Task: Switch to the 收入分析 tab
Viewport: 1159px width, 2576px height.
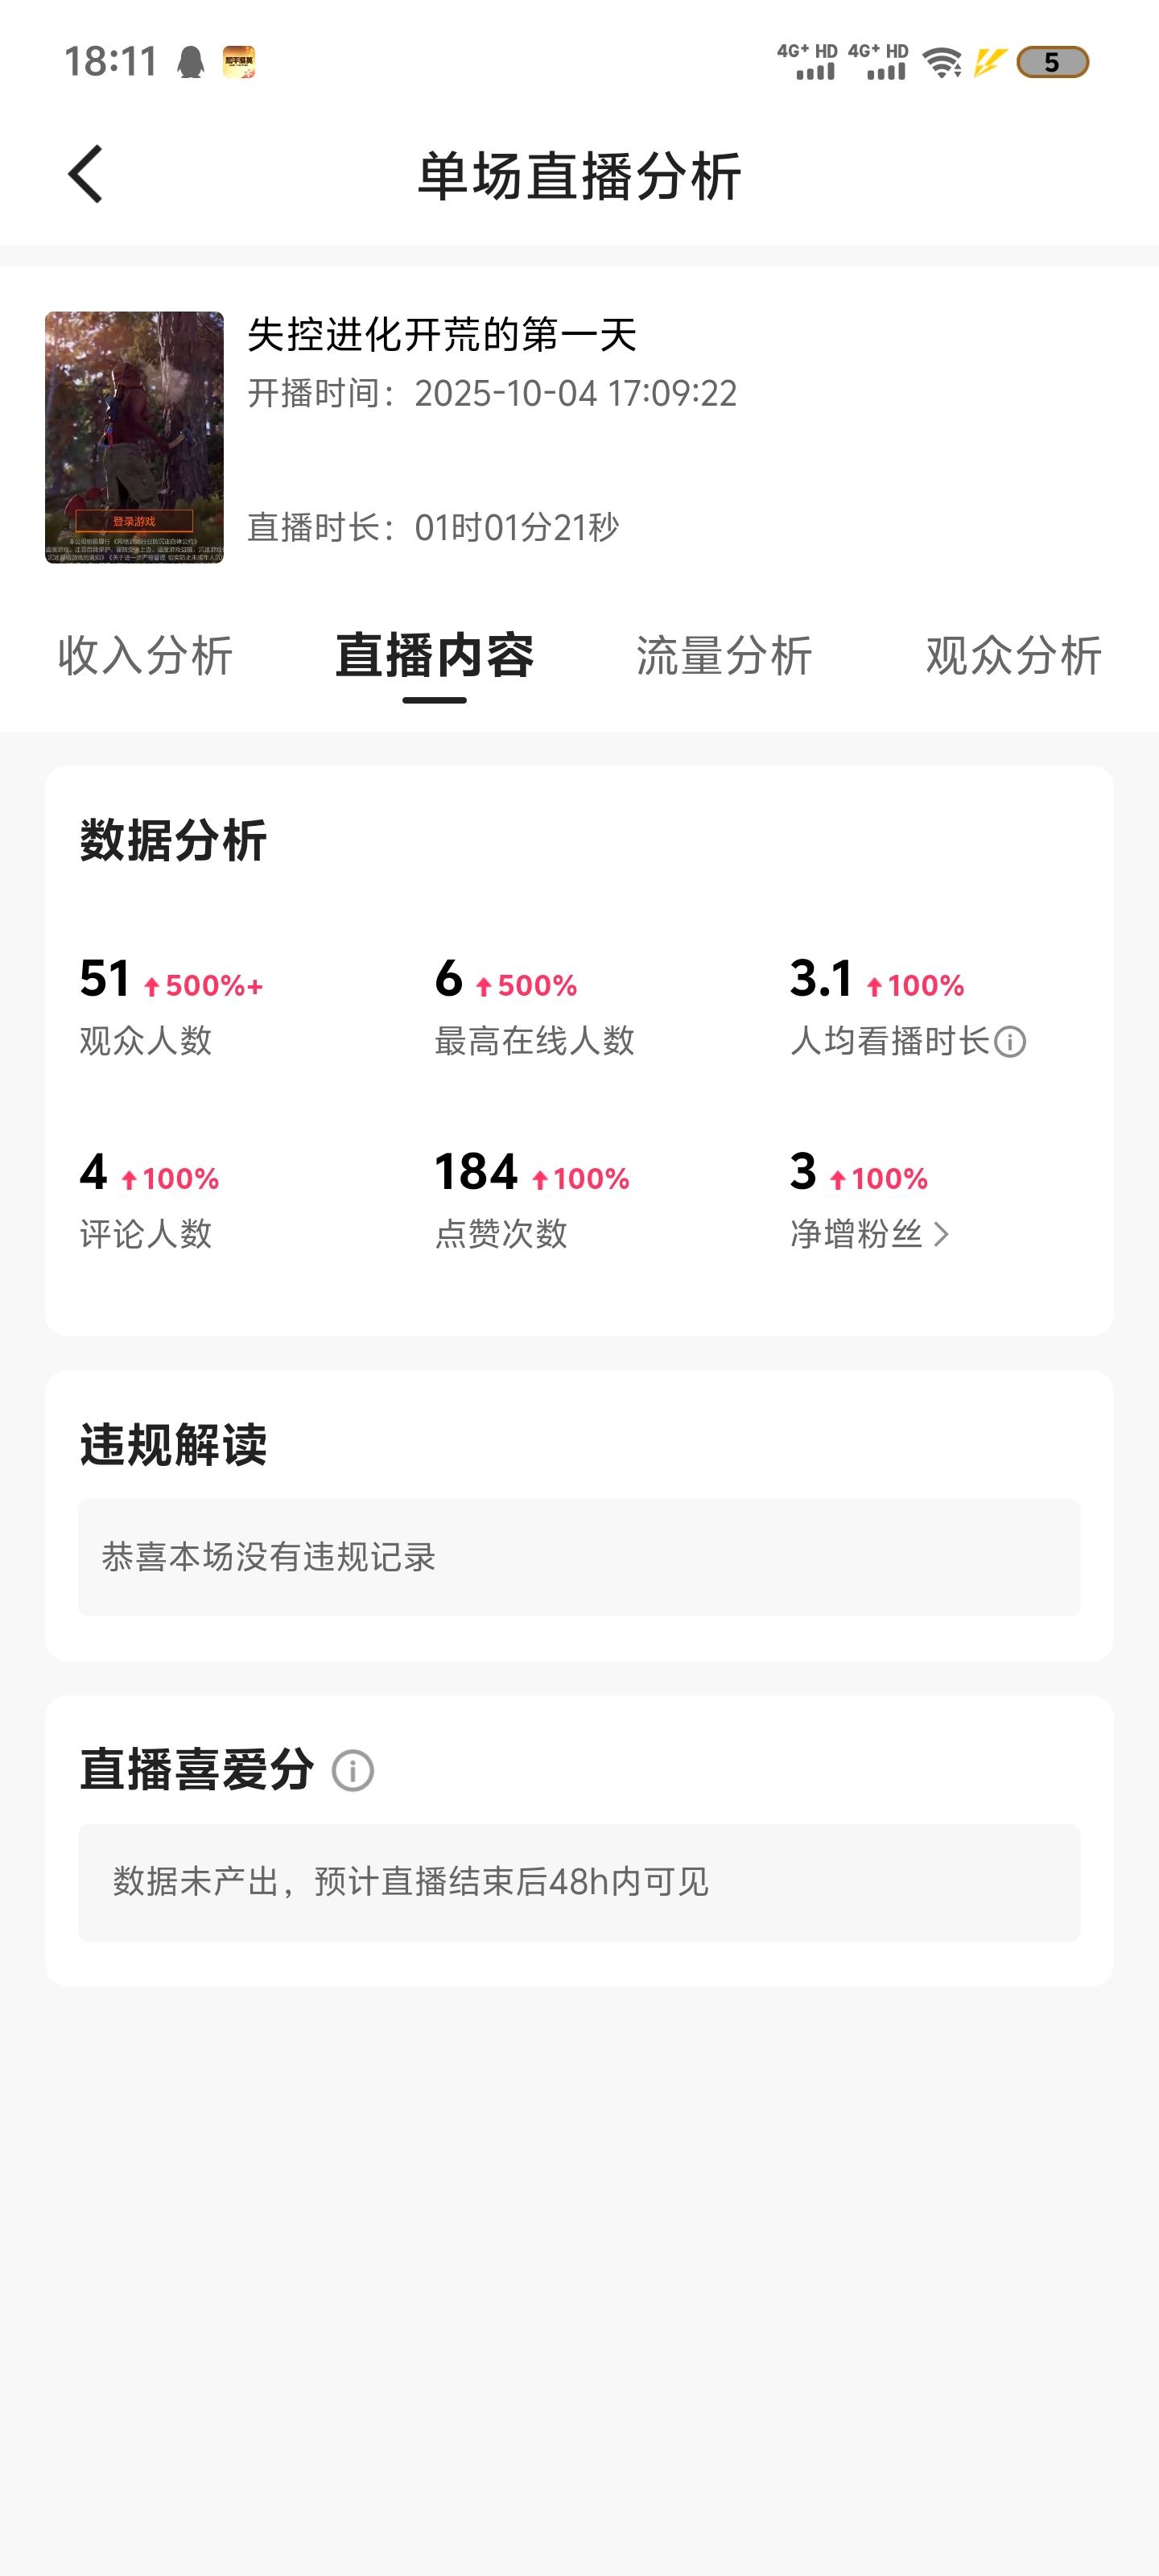Action: tap(145, 656)
